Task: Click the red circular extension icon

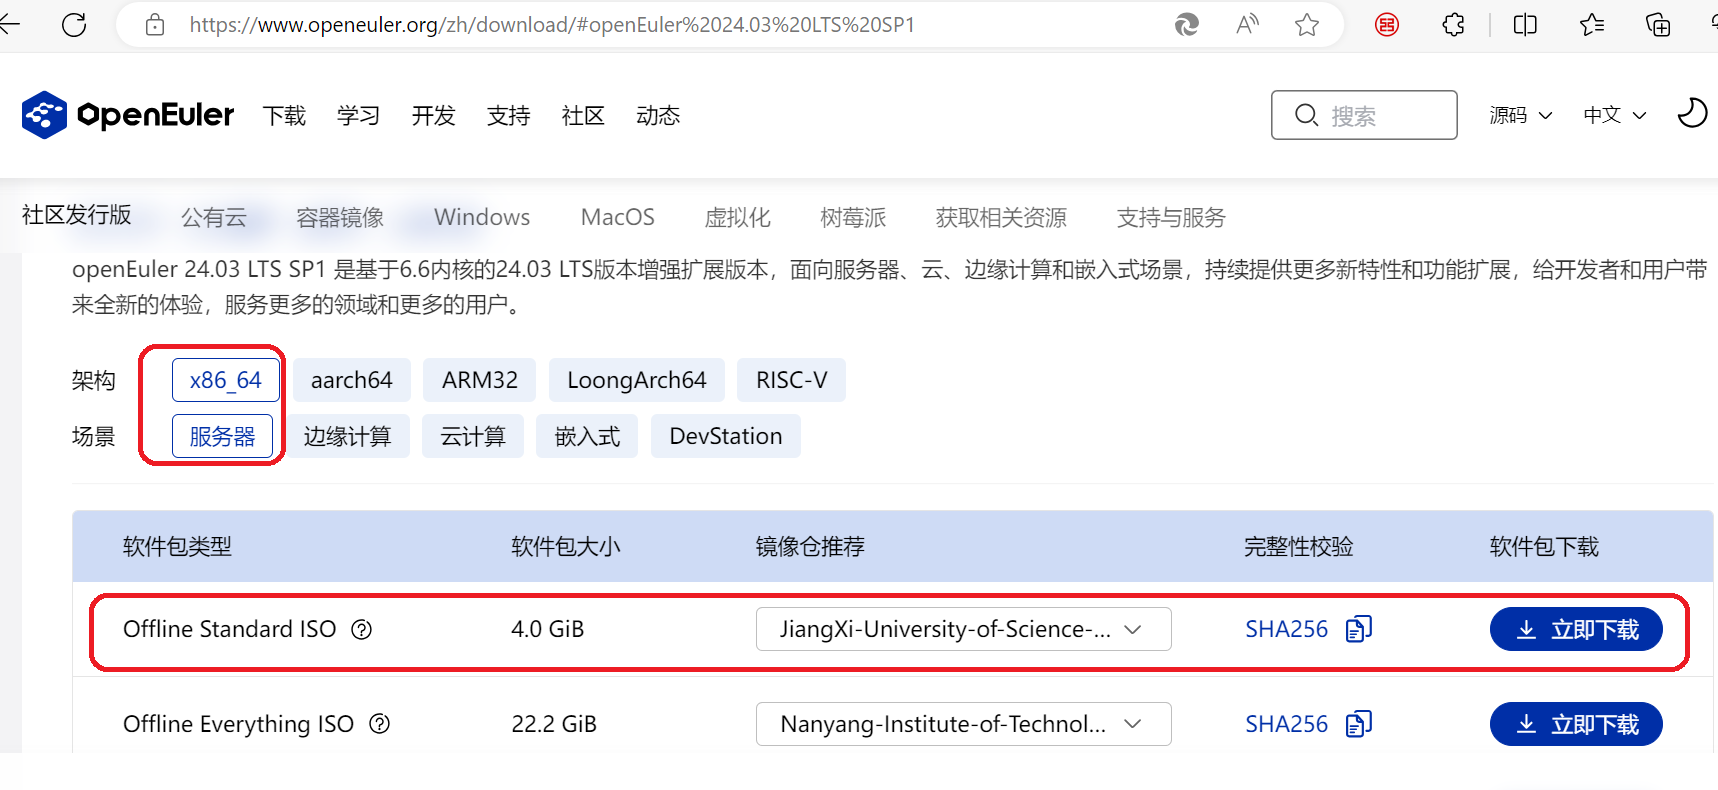Action: 1387,25
